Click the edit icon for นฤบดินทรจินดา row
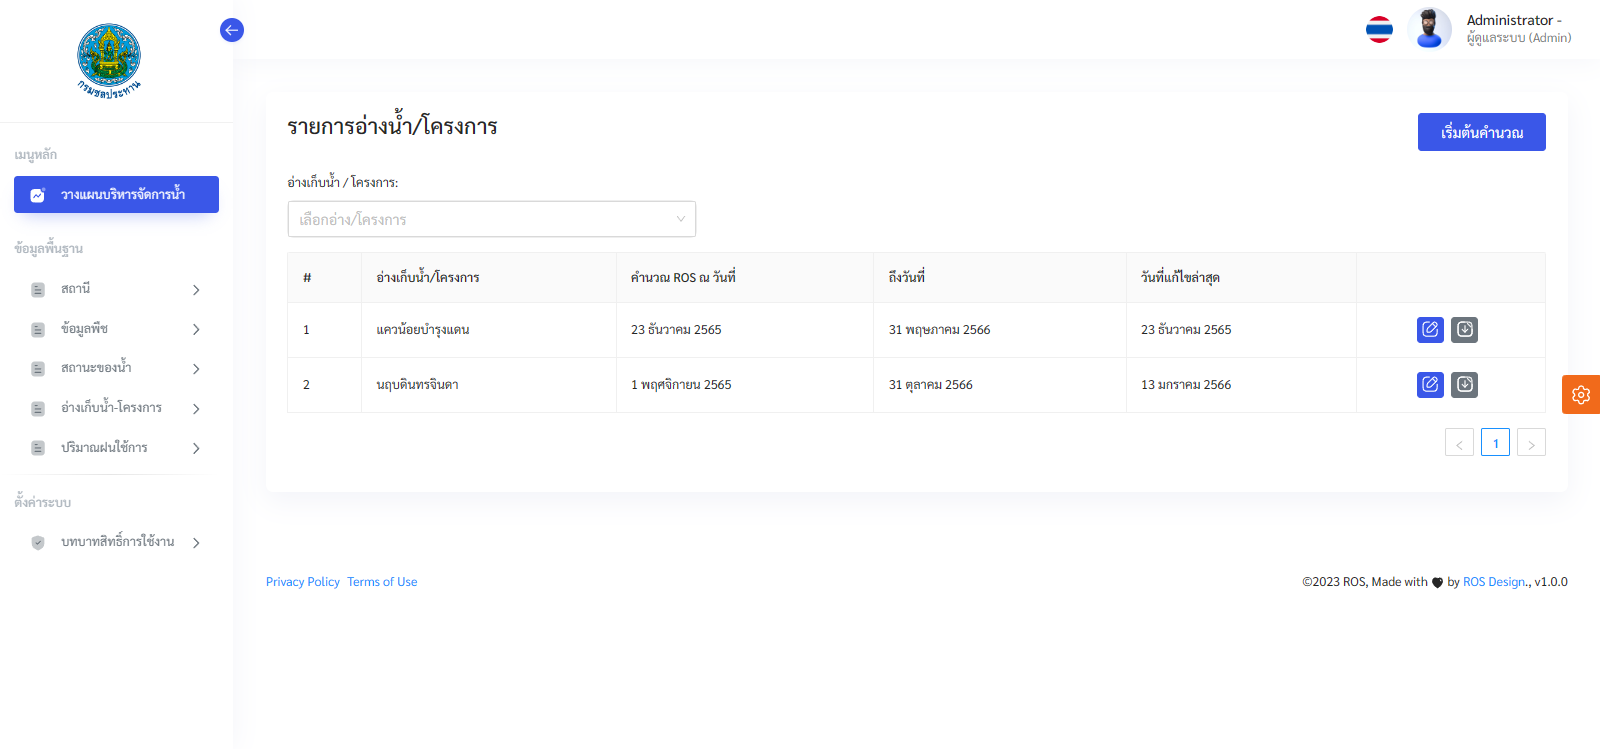1600x749 pixels. click(1430, 384)
